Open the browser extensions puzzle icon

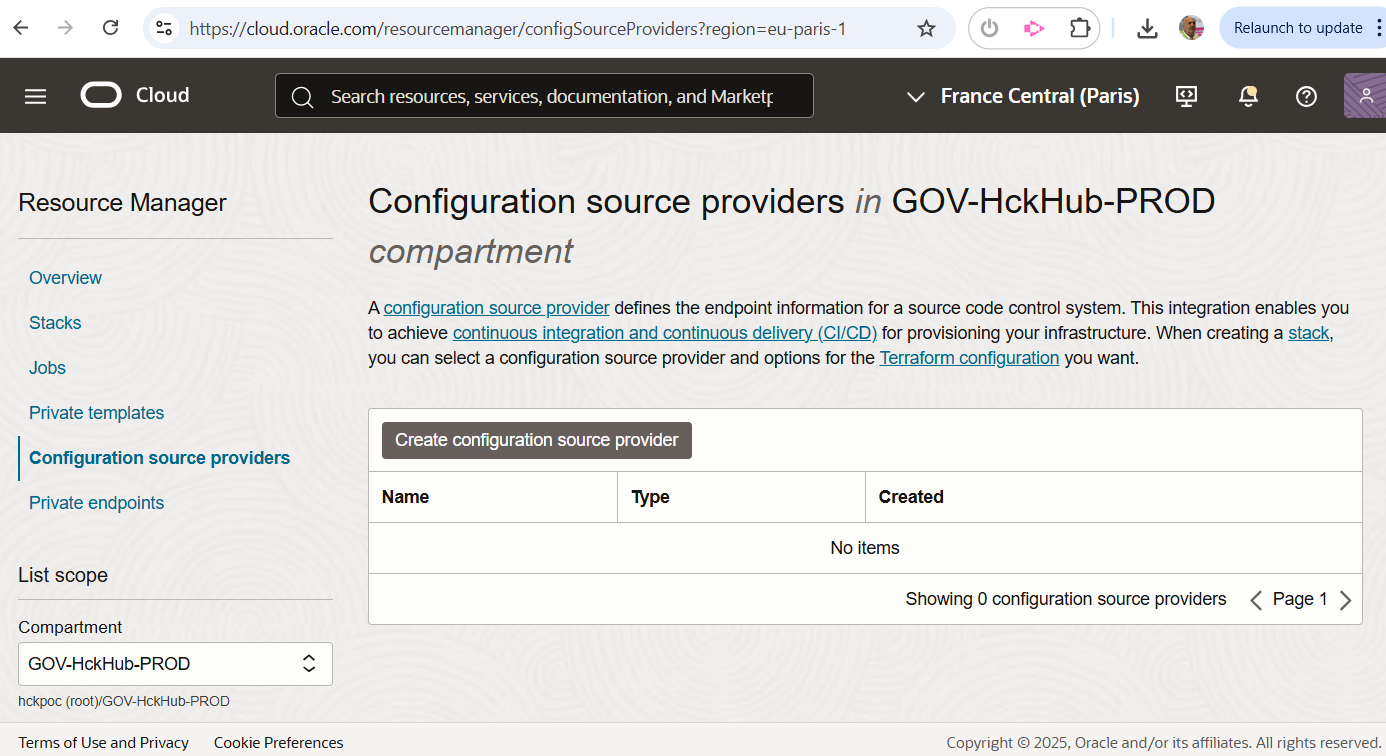coord(1079,28)
